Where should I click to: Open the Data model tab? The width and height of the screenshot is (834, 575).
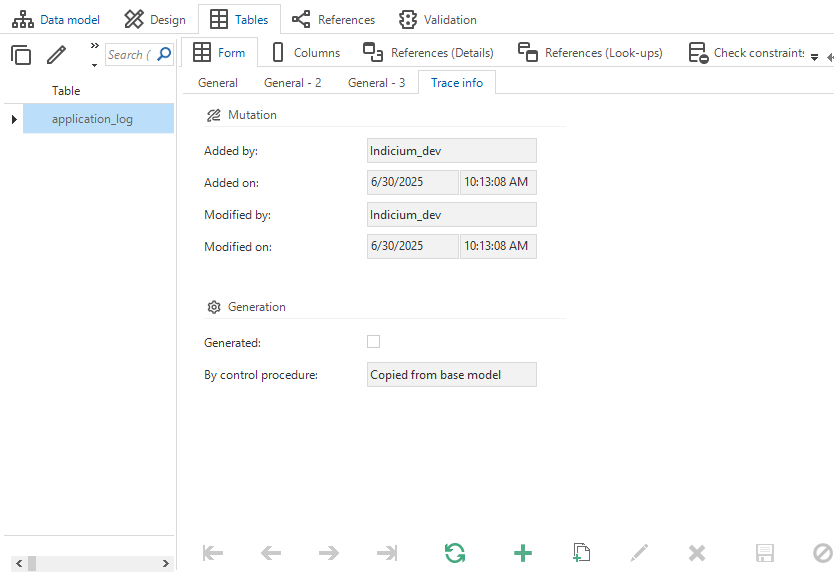(x=56, y=20)
